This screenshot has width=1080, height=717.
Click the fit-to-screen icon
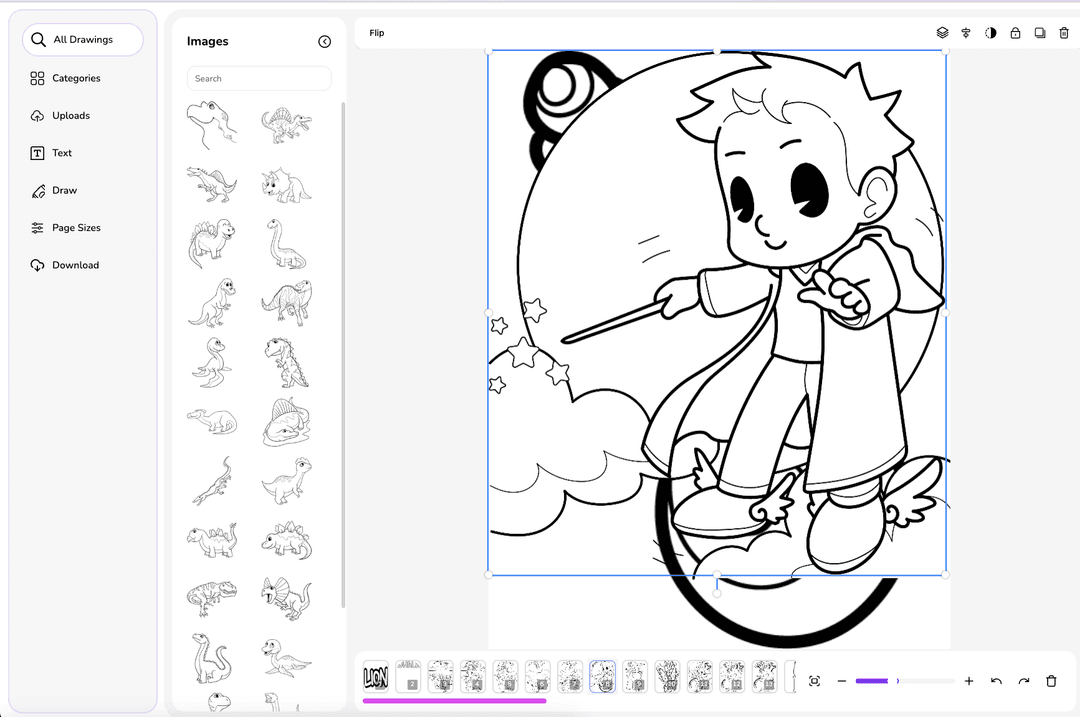pos(814,681)
